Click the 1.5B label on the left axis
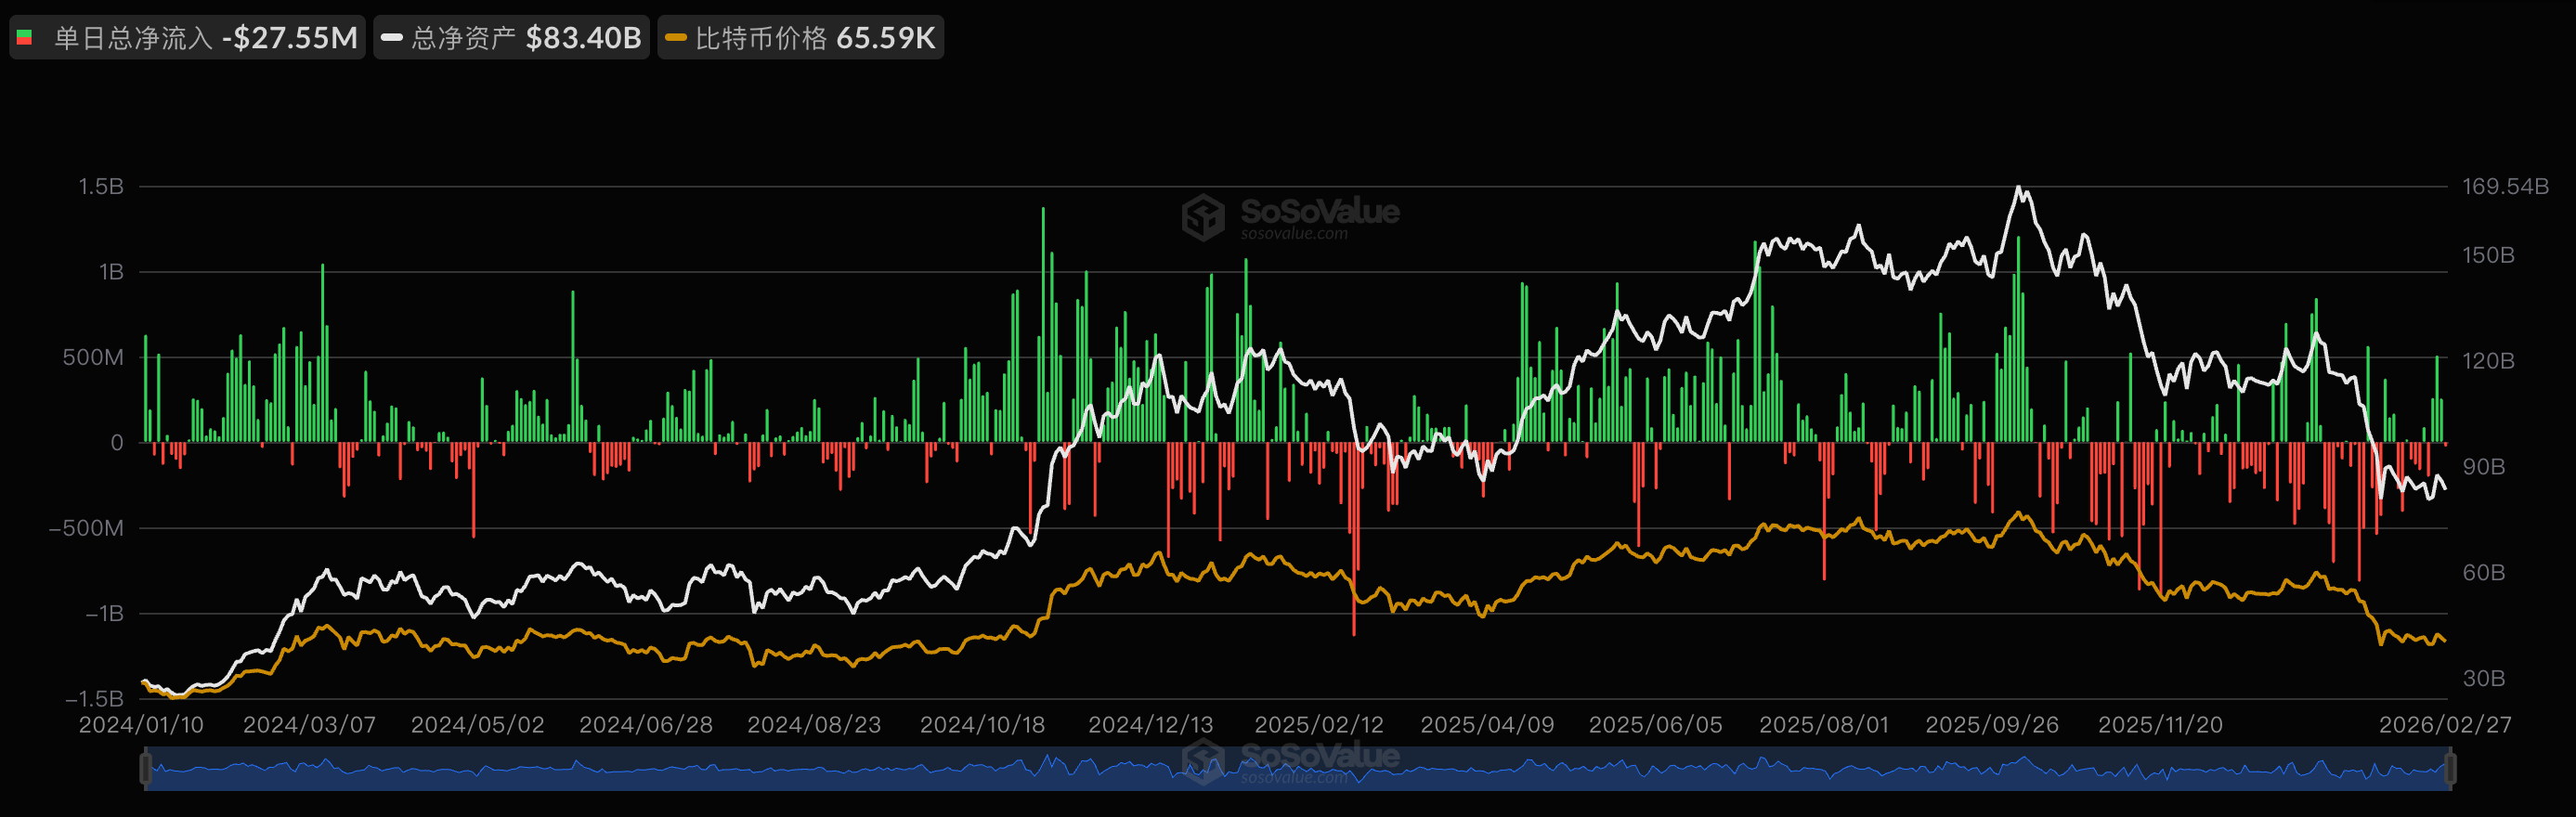The height and width of the screenshot is (817, 2576). pos(101,186)
